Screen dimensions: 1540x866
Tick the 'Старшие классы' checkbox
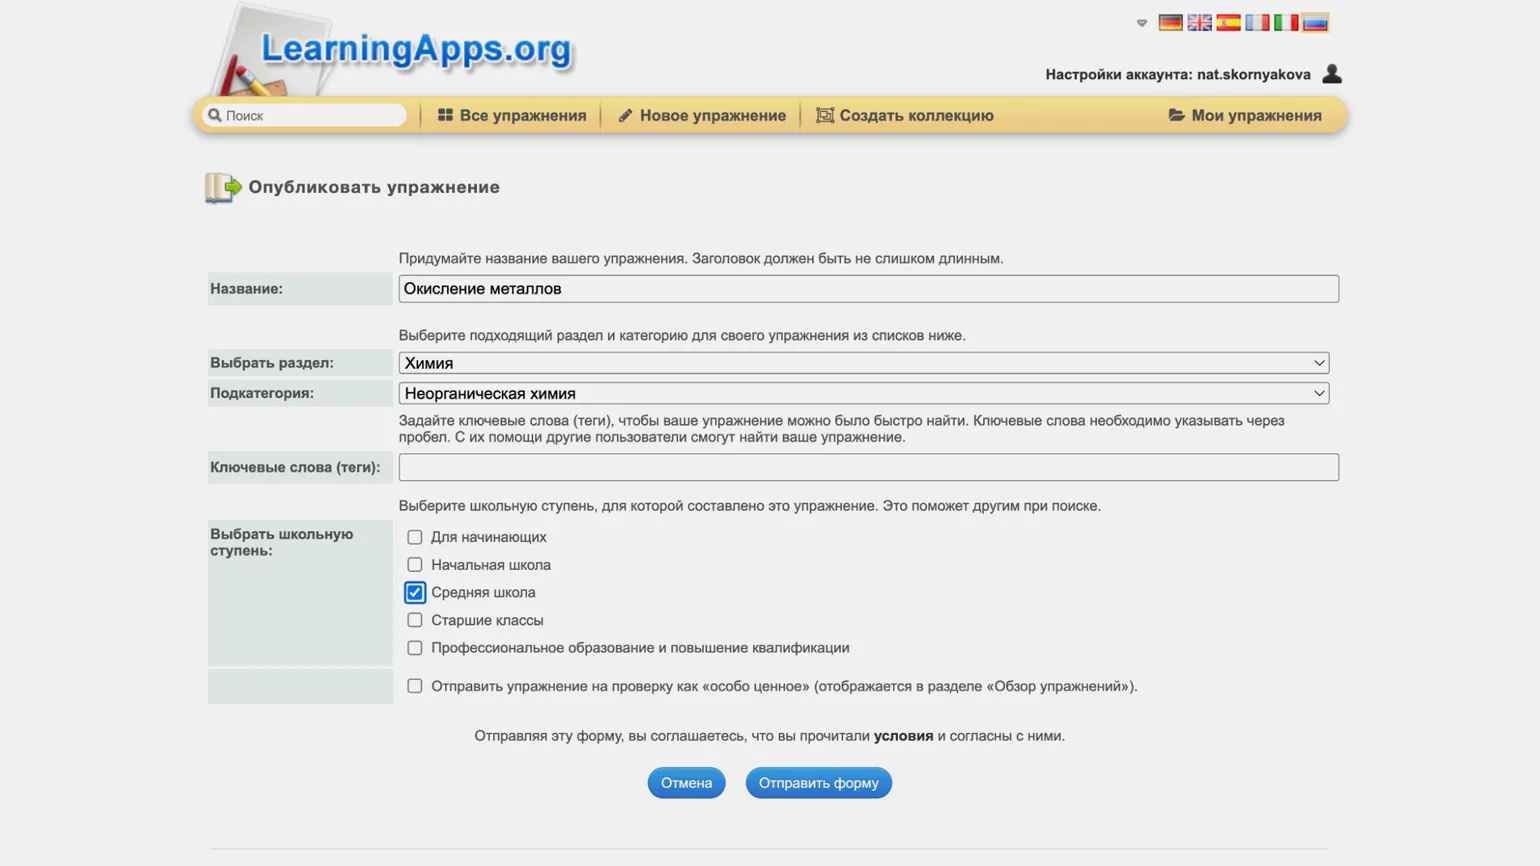[415, 620]
